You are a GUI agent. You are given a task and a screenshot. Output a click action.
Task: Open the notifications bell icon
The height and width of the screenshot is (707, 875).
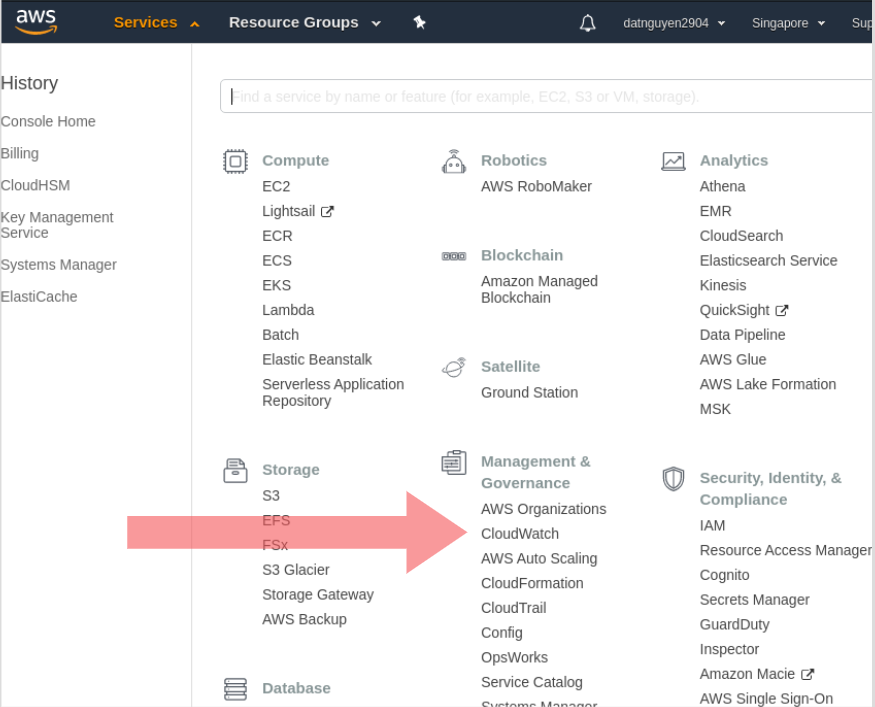tap(587, 23)
